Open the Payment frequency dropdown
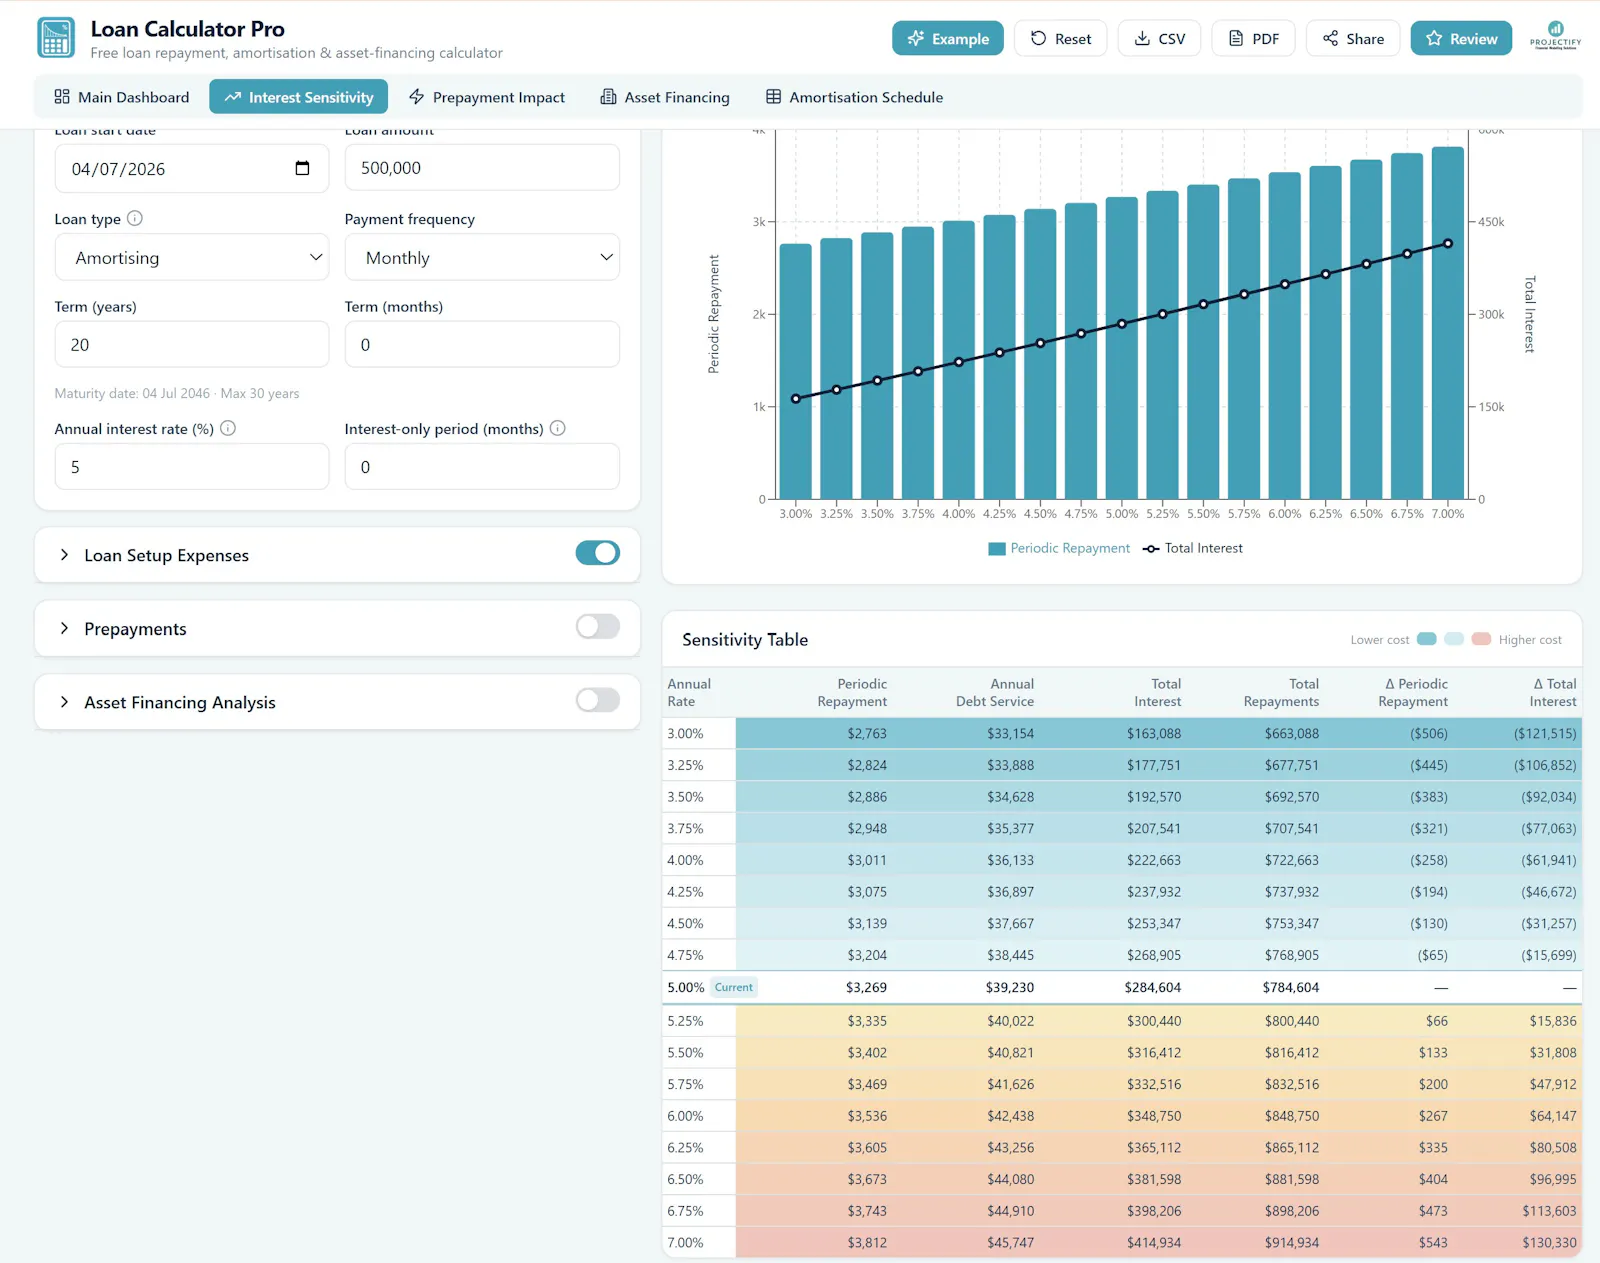 482,257
